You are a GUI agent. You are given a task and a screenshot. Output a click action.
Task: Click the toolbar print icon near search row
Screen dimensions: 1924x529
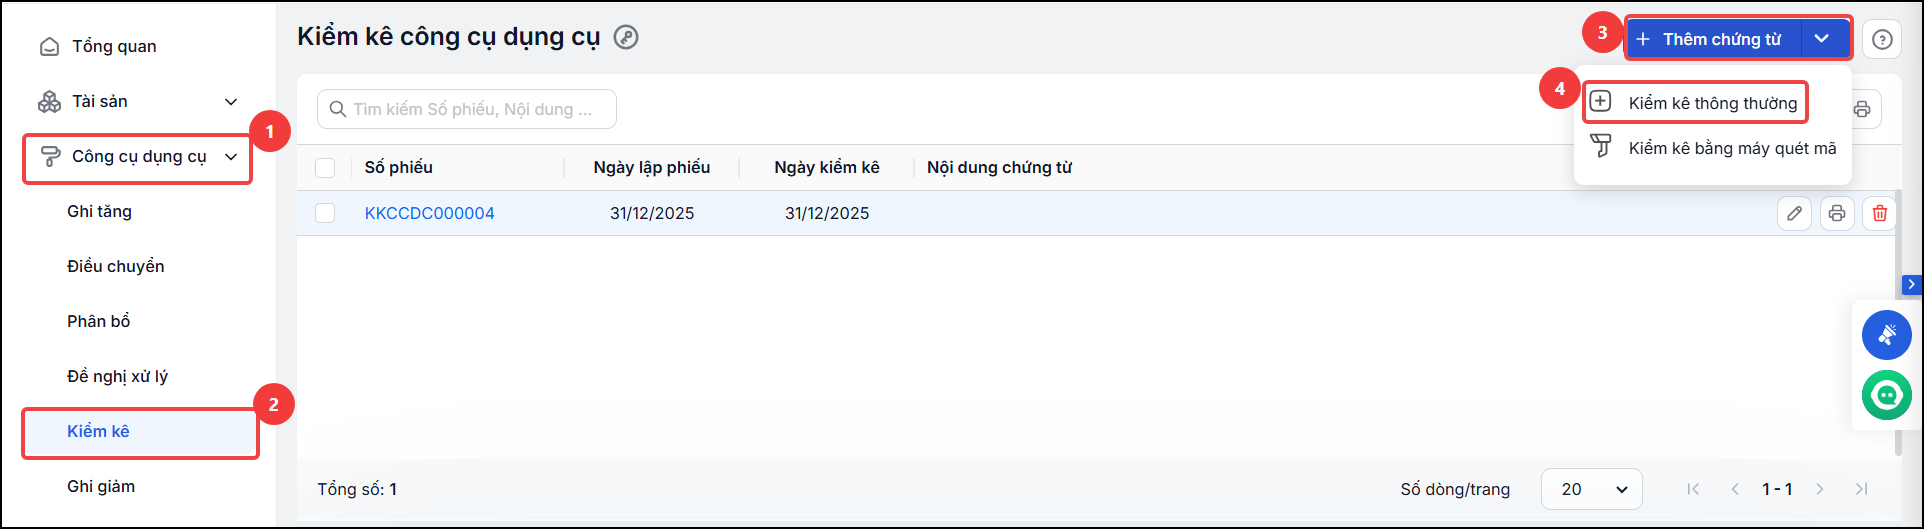pyautogui.click(x=1861, y=109)
